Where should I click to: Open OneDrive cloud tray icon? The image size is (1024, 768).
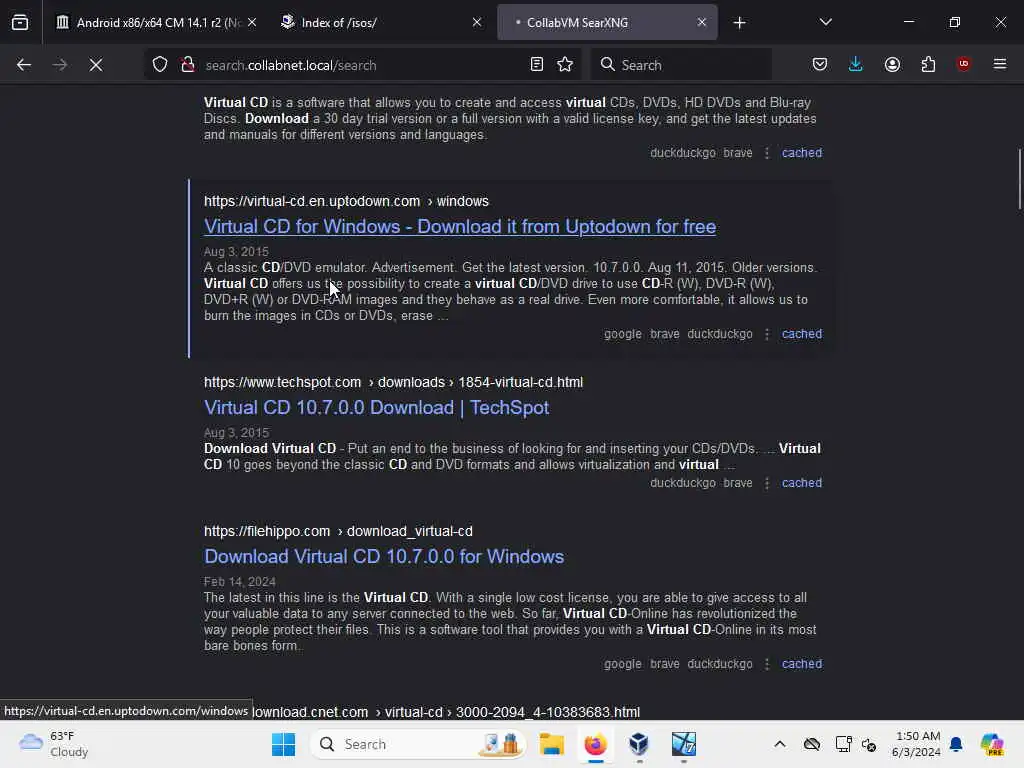[x=812, y=744]
